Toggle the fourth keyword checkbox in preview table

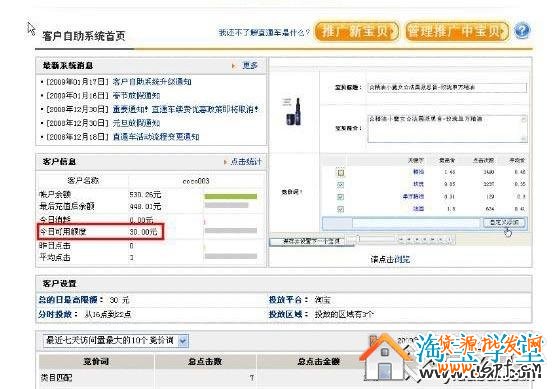(340, 209)
